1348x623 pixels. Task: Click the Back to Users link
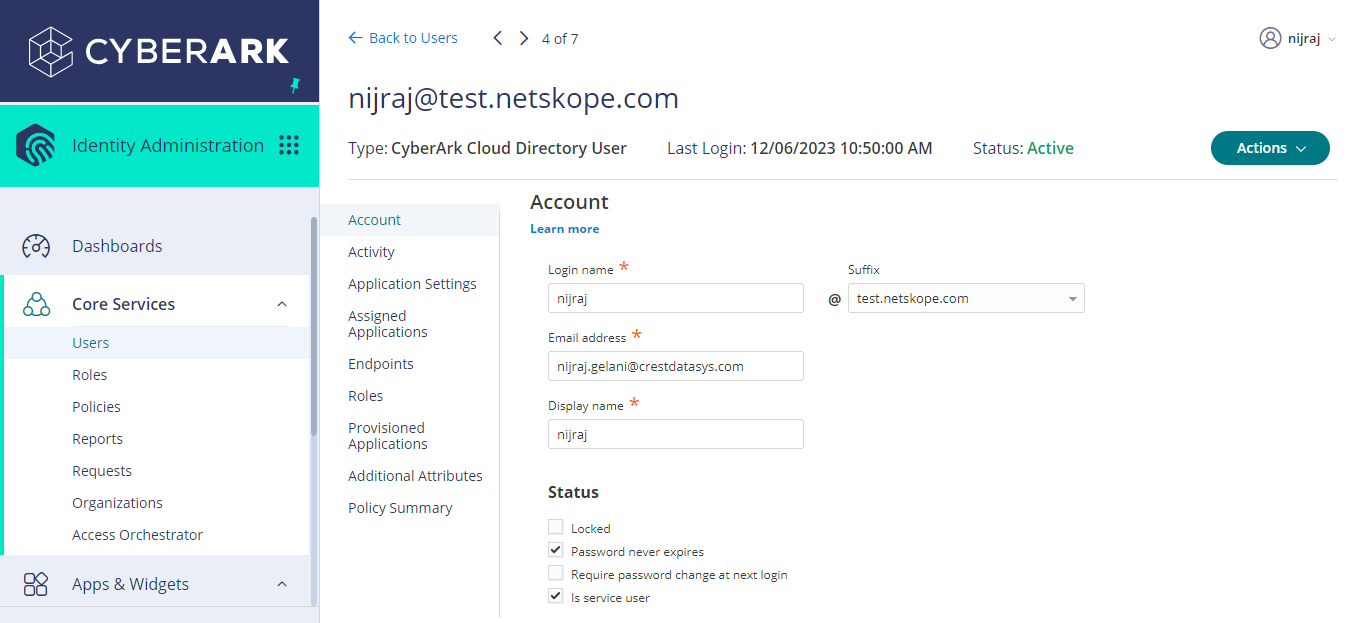tap(403, 38)
